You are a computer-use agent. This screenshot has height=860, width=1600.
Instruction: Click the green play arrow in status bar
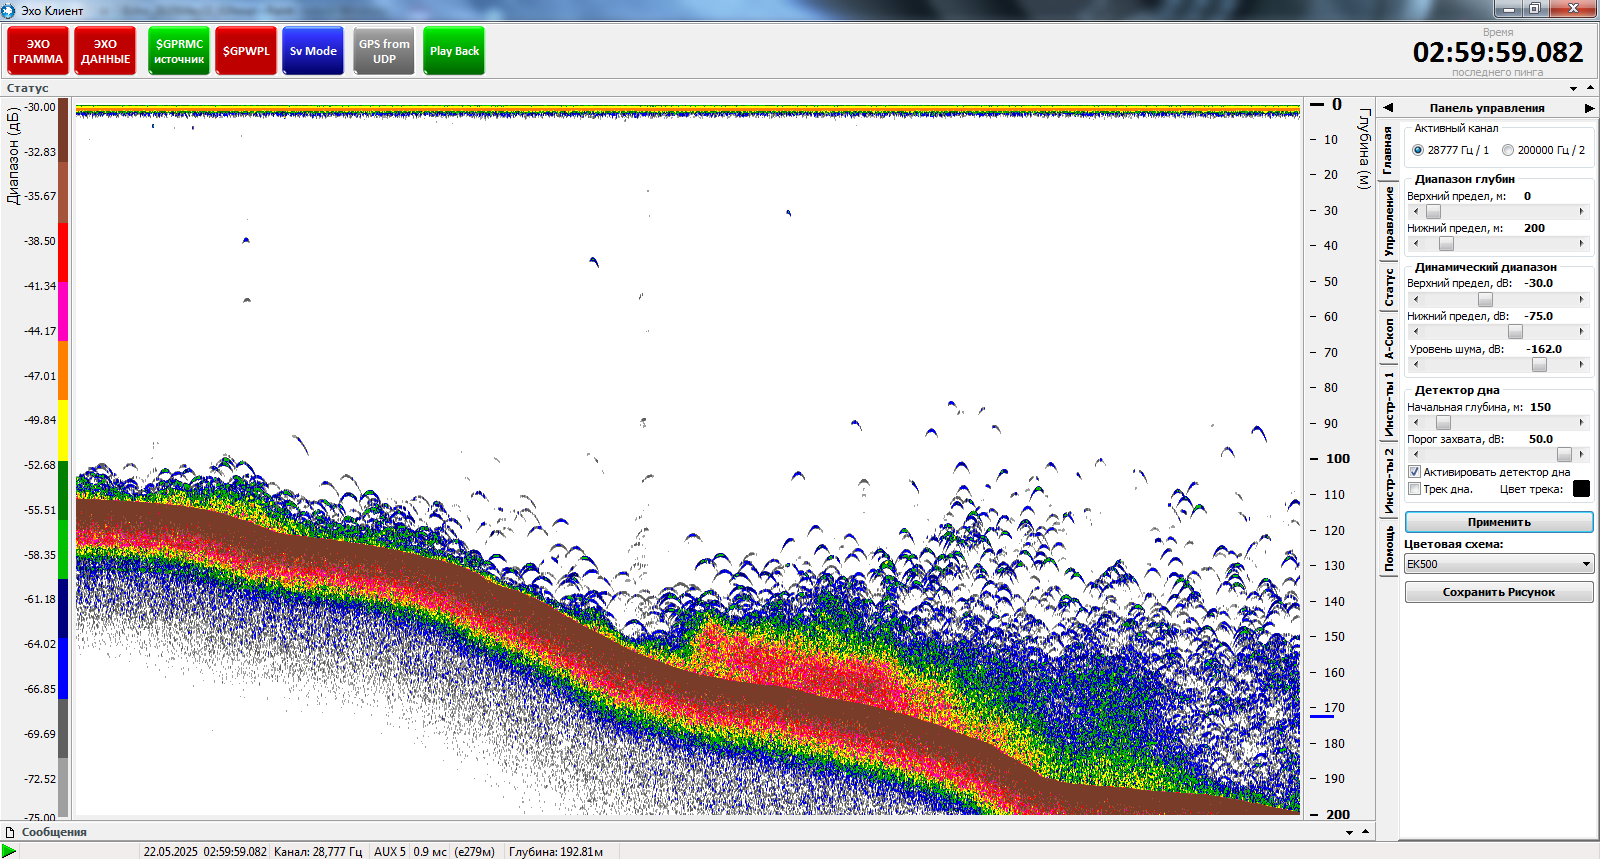[9, 851]
